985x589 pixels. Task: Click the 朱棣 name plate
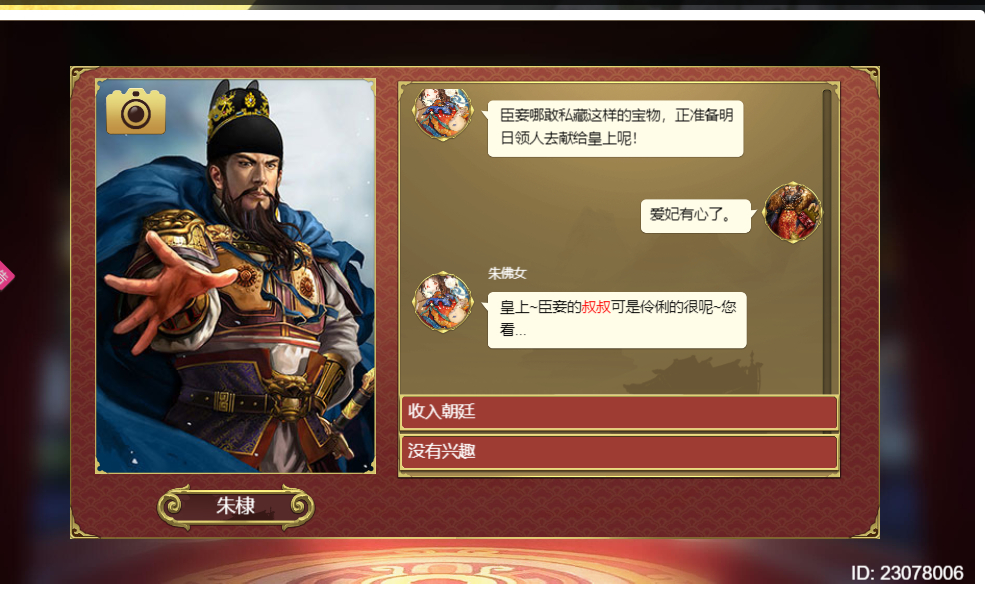click(x=236, y=506)
